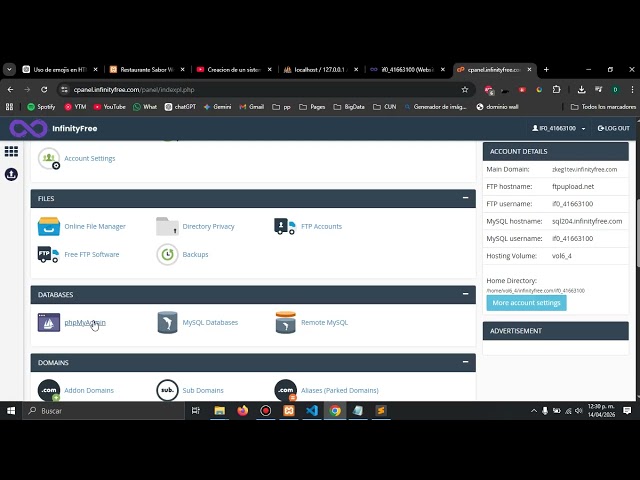
Task: Switch to if0_41663100 Website tab
Action: (408, 70)
